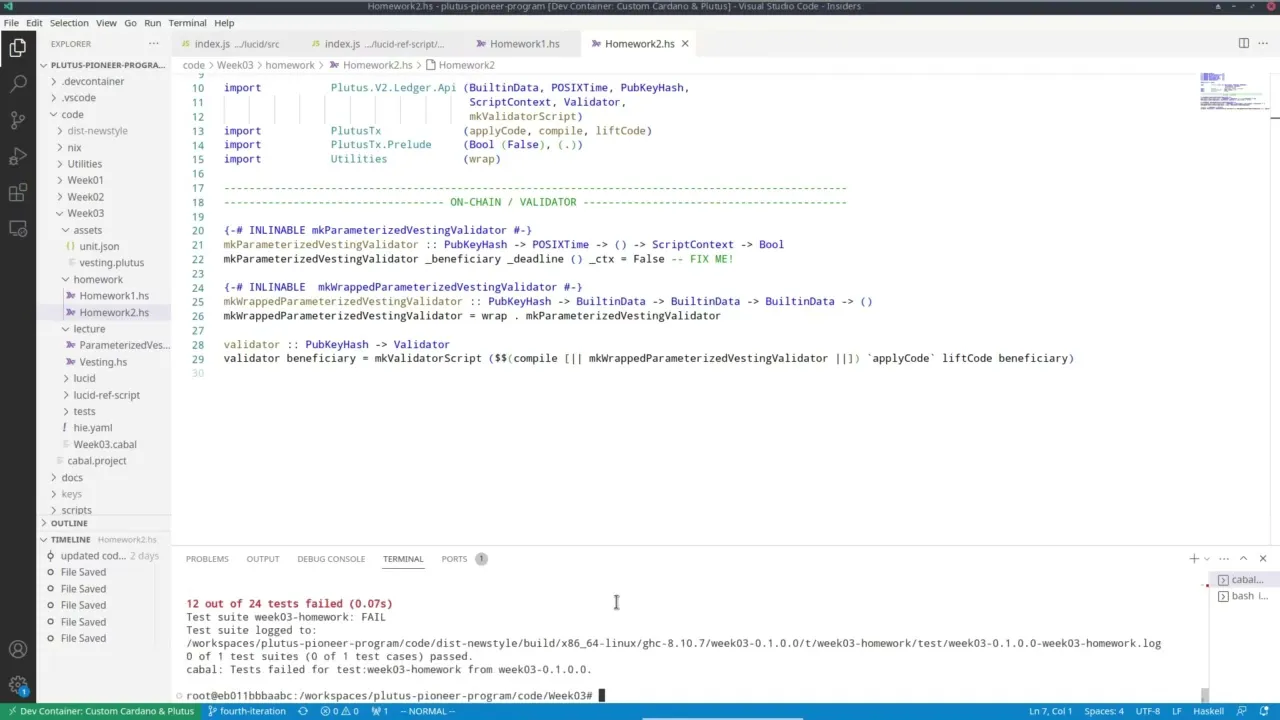Expand the OUTLINE section
Viewport: 1280px width, 720px height.
69,523
